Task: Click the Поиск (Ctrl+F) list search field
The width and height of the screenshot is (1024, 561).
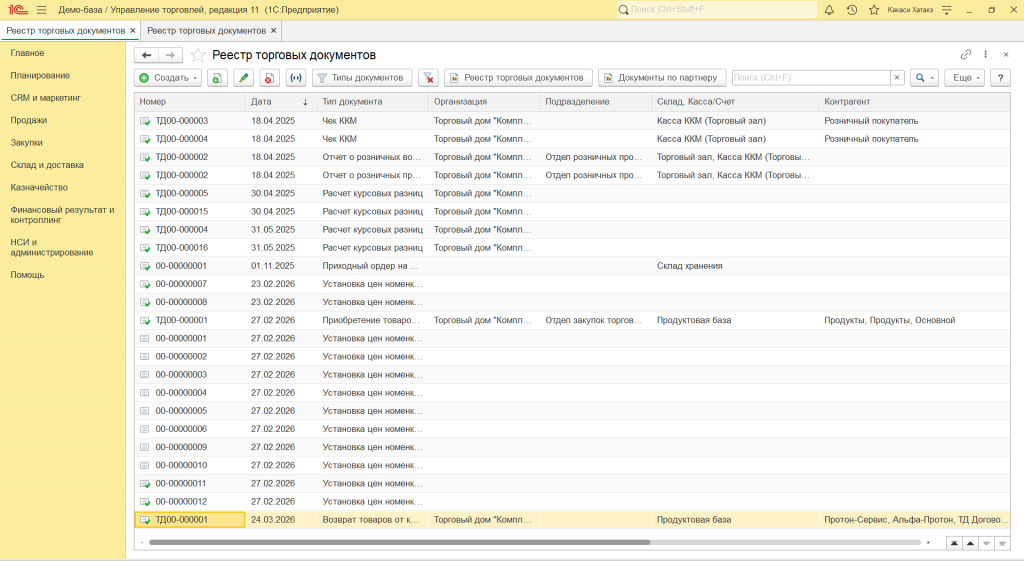Action: click(x=811, y=78)
